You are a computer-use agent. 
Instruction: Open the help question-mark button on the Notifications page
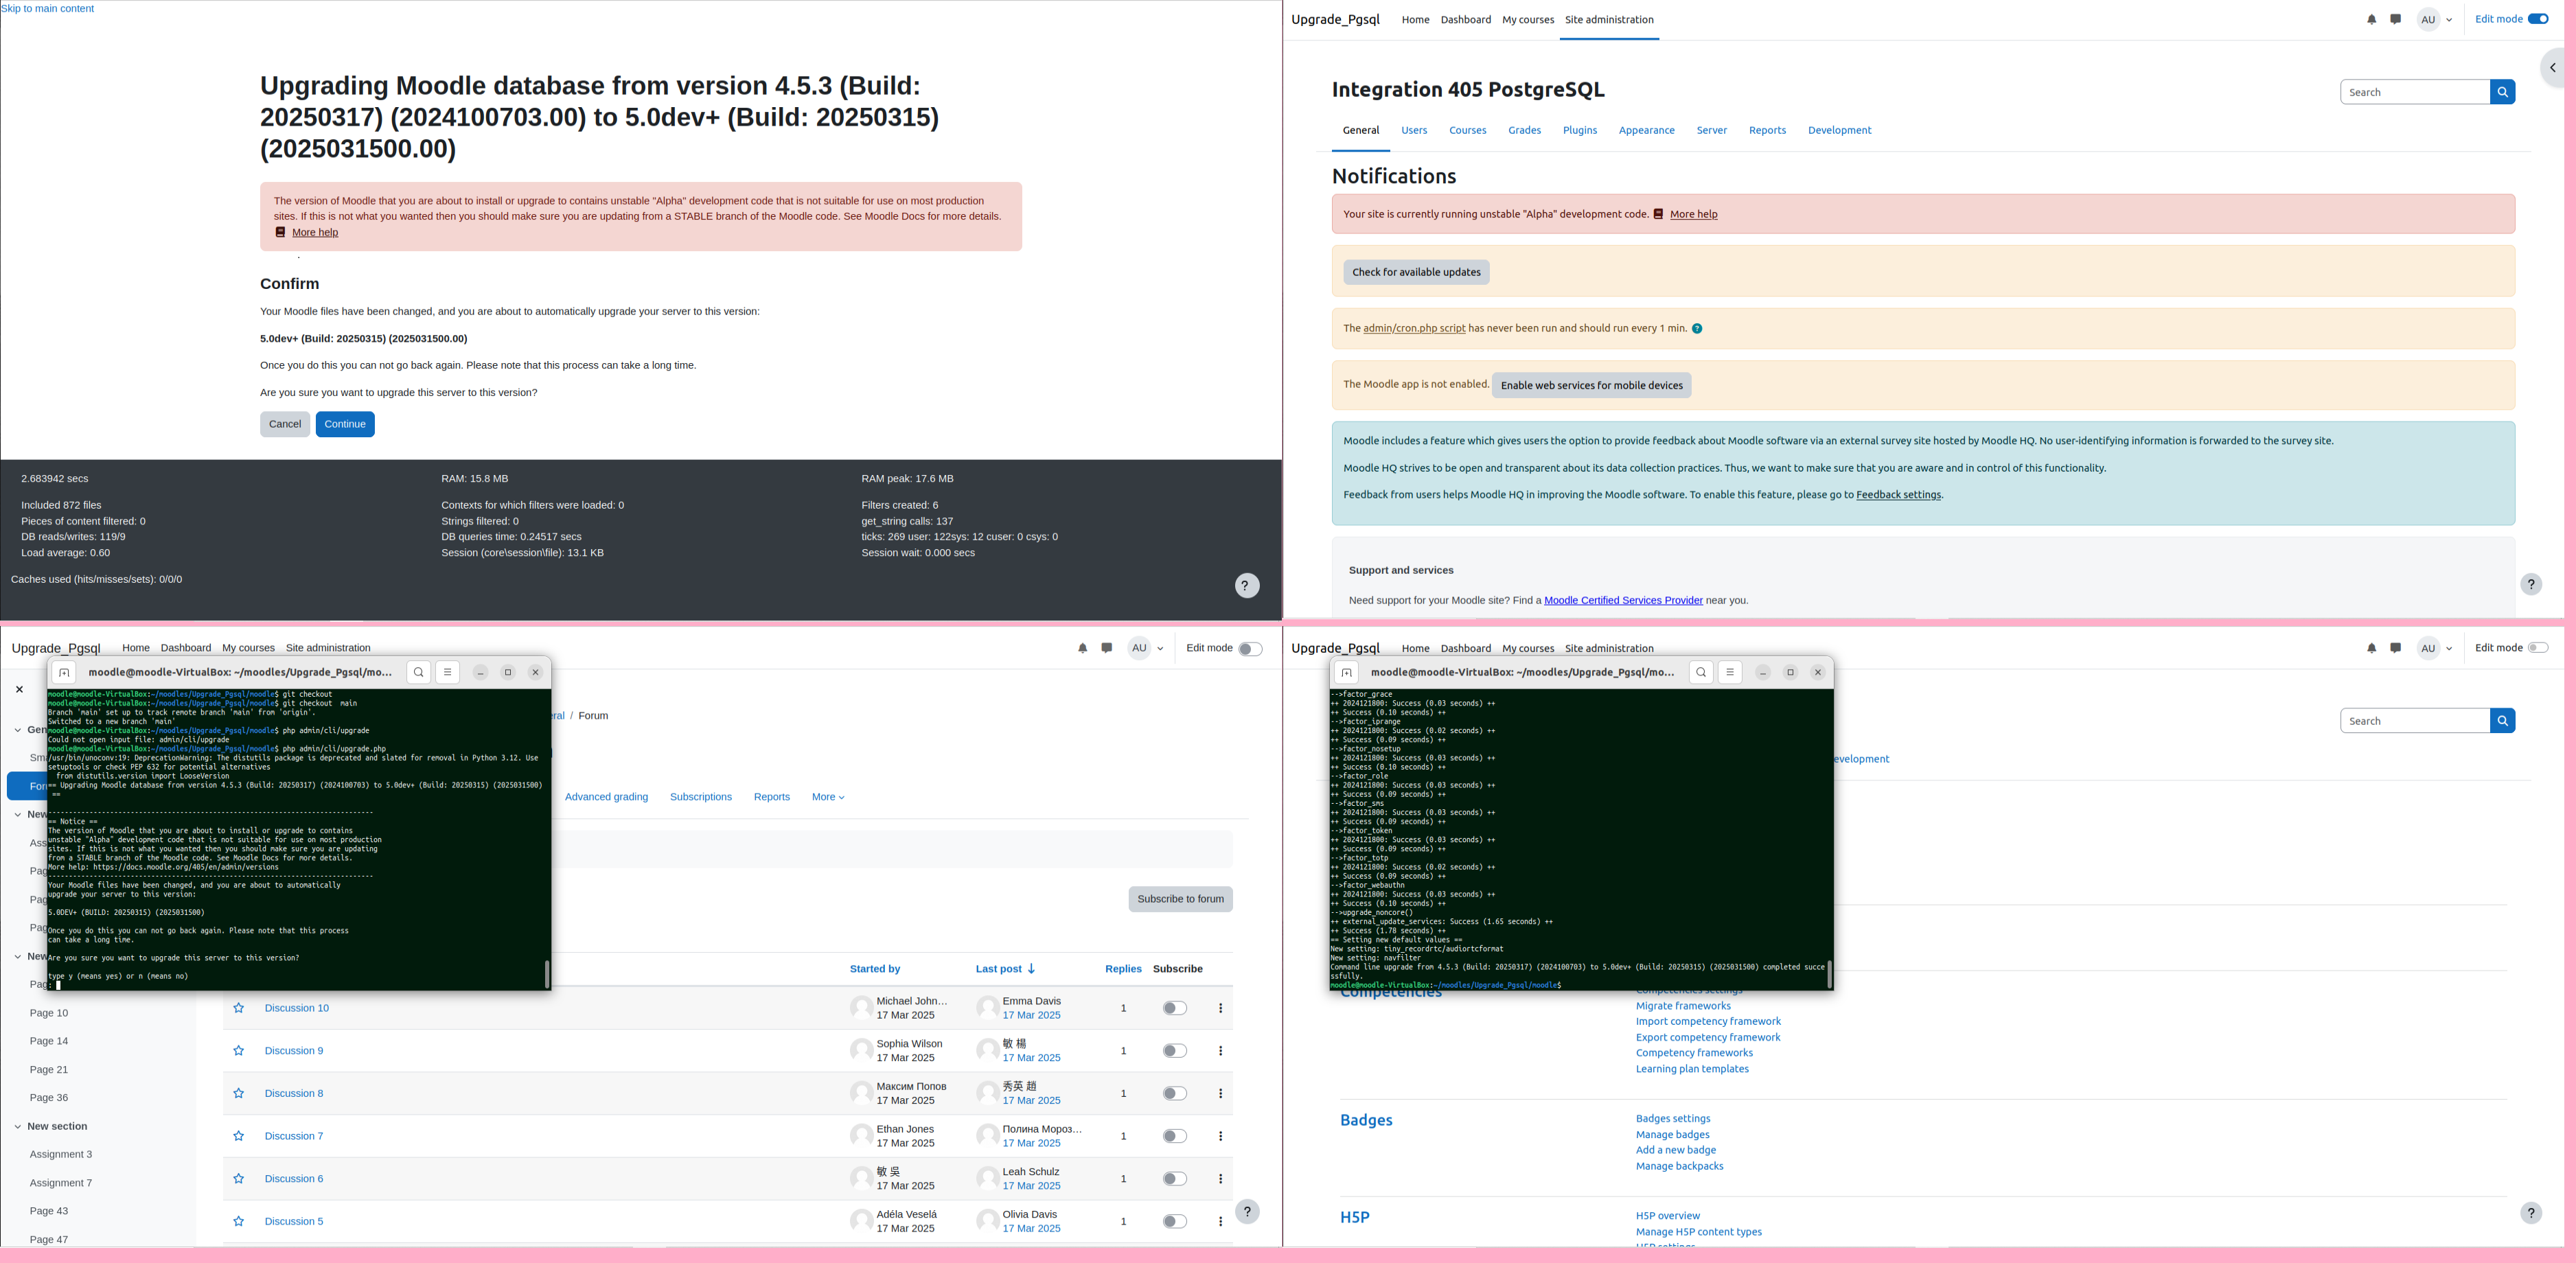(x=2531, y=584)
